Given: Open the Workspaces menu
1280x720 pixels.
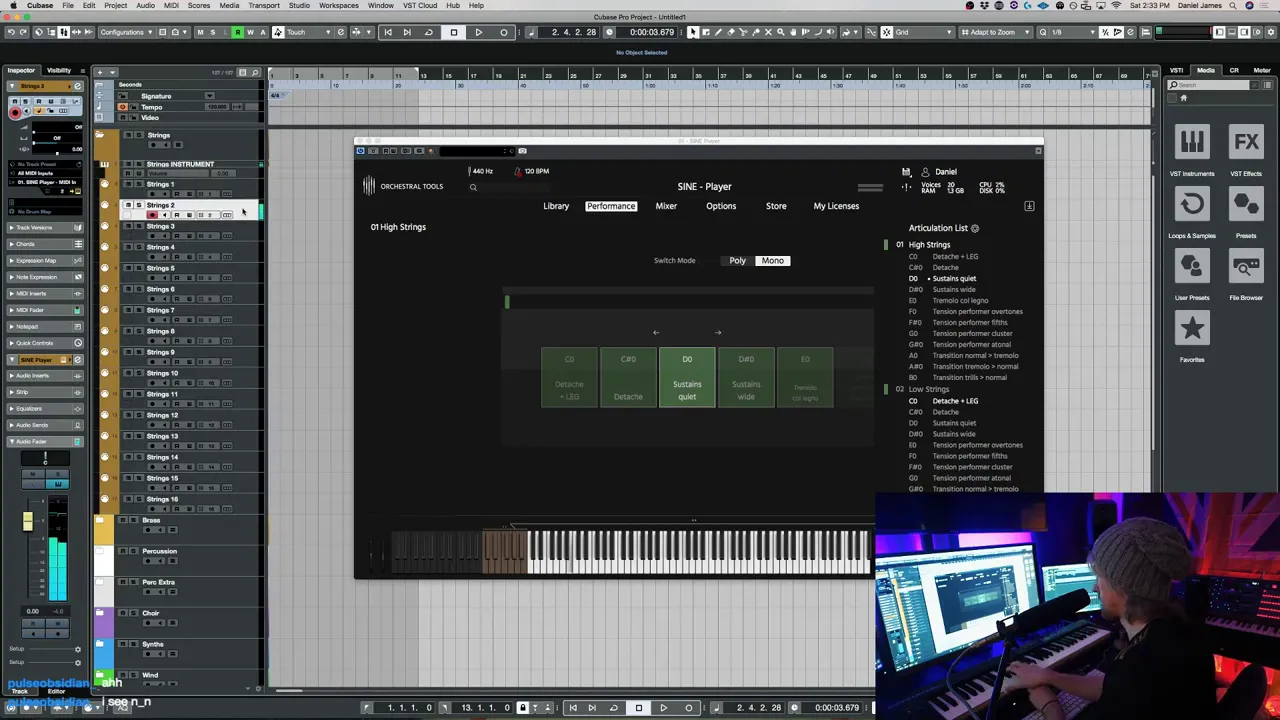Looking at the screenshot, I should tap(339, 5).
